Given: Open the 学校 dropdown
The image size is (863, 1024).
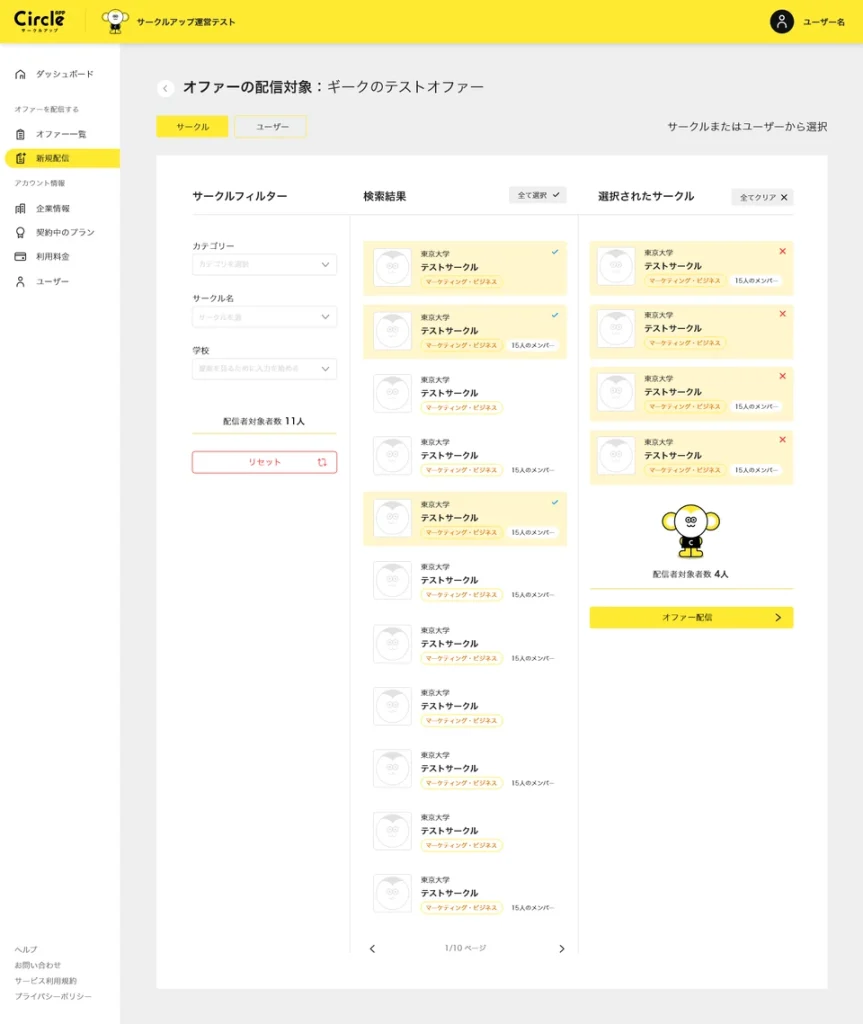Looking at the screenshot, I should [264, 369].
